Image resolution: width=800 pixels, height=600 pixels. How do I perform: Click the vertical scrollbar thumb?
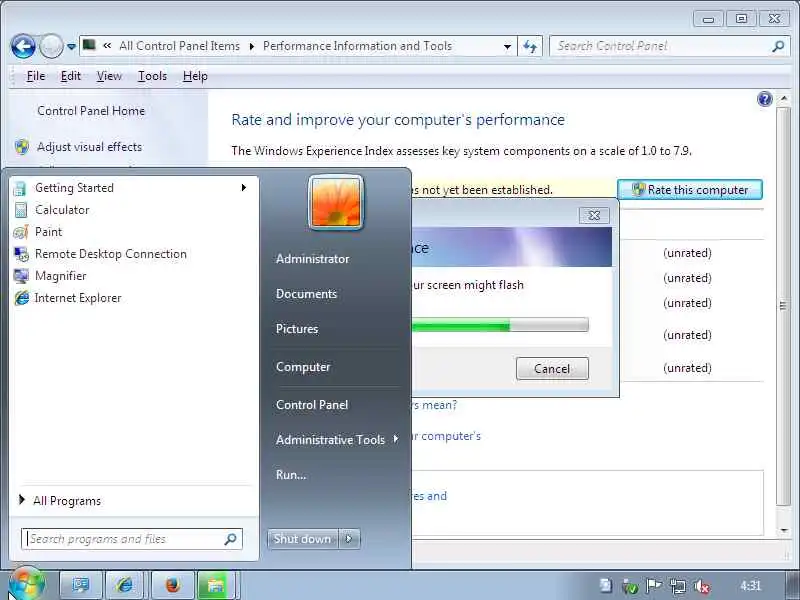click(783, 306)
